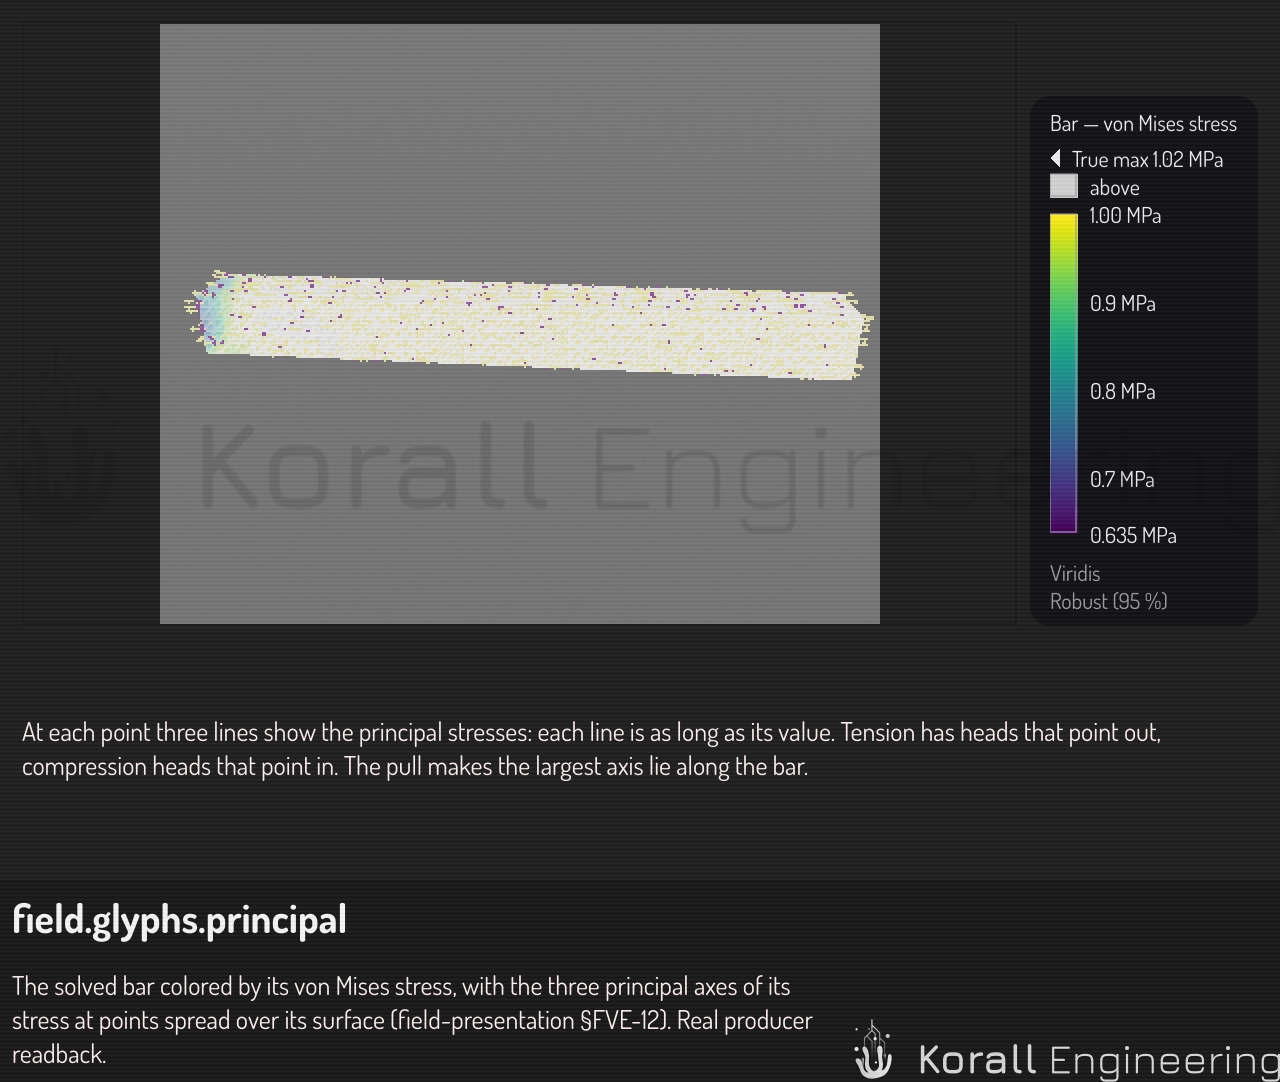Viewport: 1280px width, 1082px height.
Task: Click the "0.7 MPa" scale label
Action: [1122, 479]
